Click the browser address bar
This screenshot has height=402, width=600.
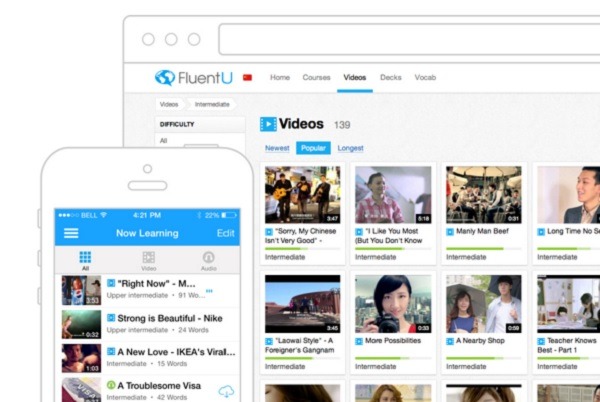tap(409, 39)
